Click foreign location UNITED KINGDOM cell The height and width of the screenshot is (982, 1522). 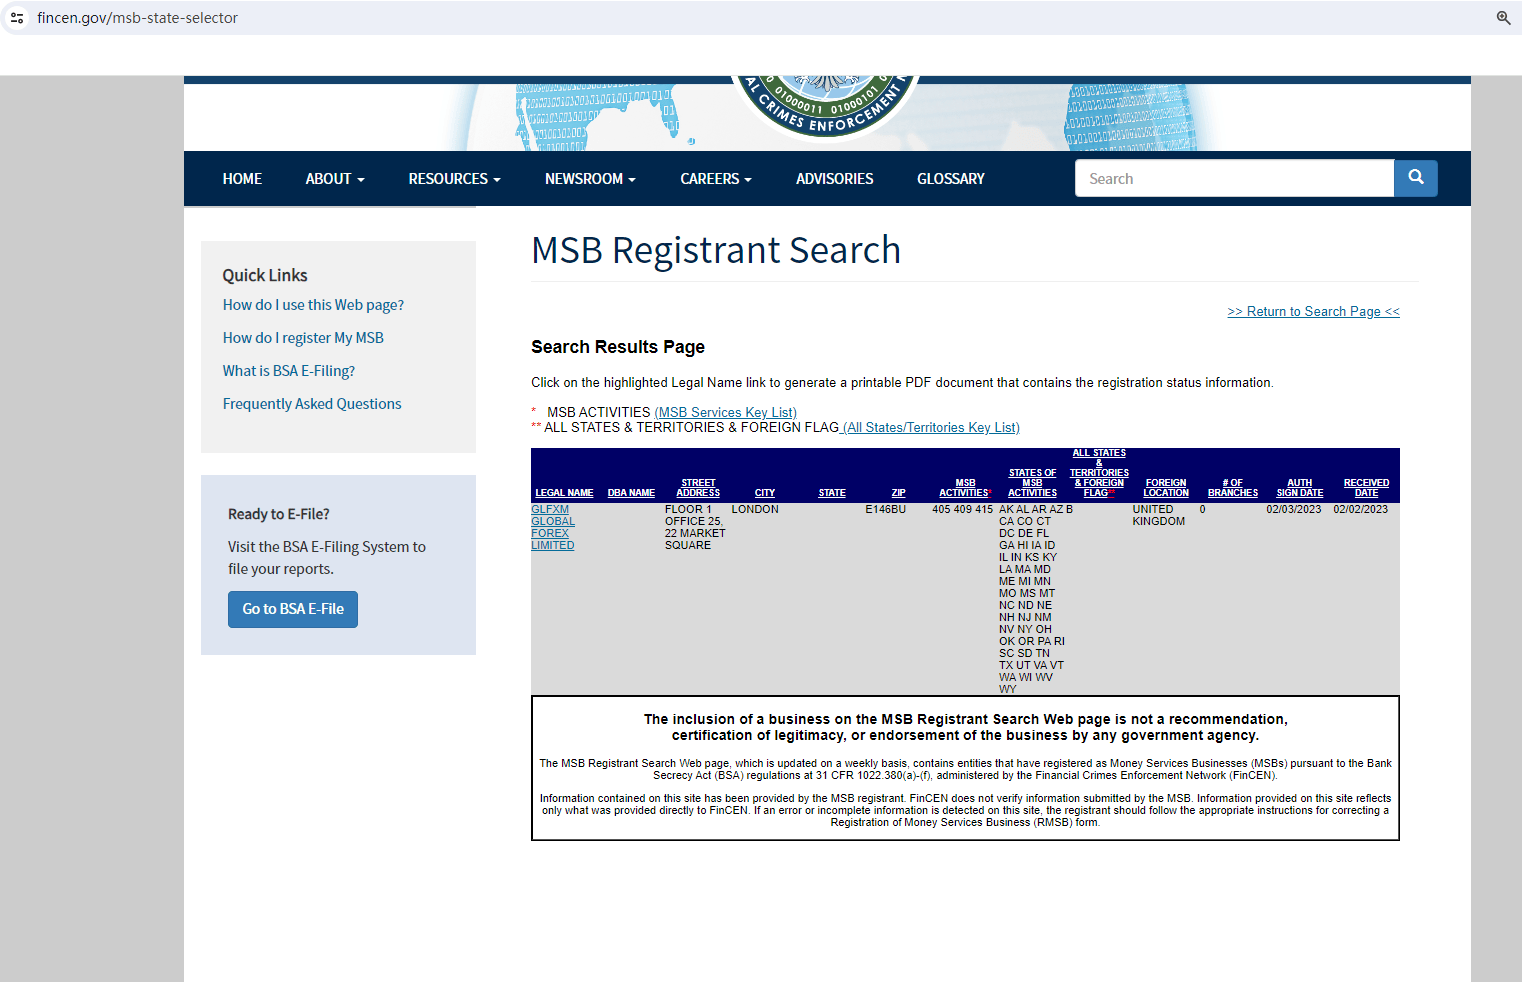(1159, 516)
